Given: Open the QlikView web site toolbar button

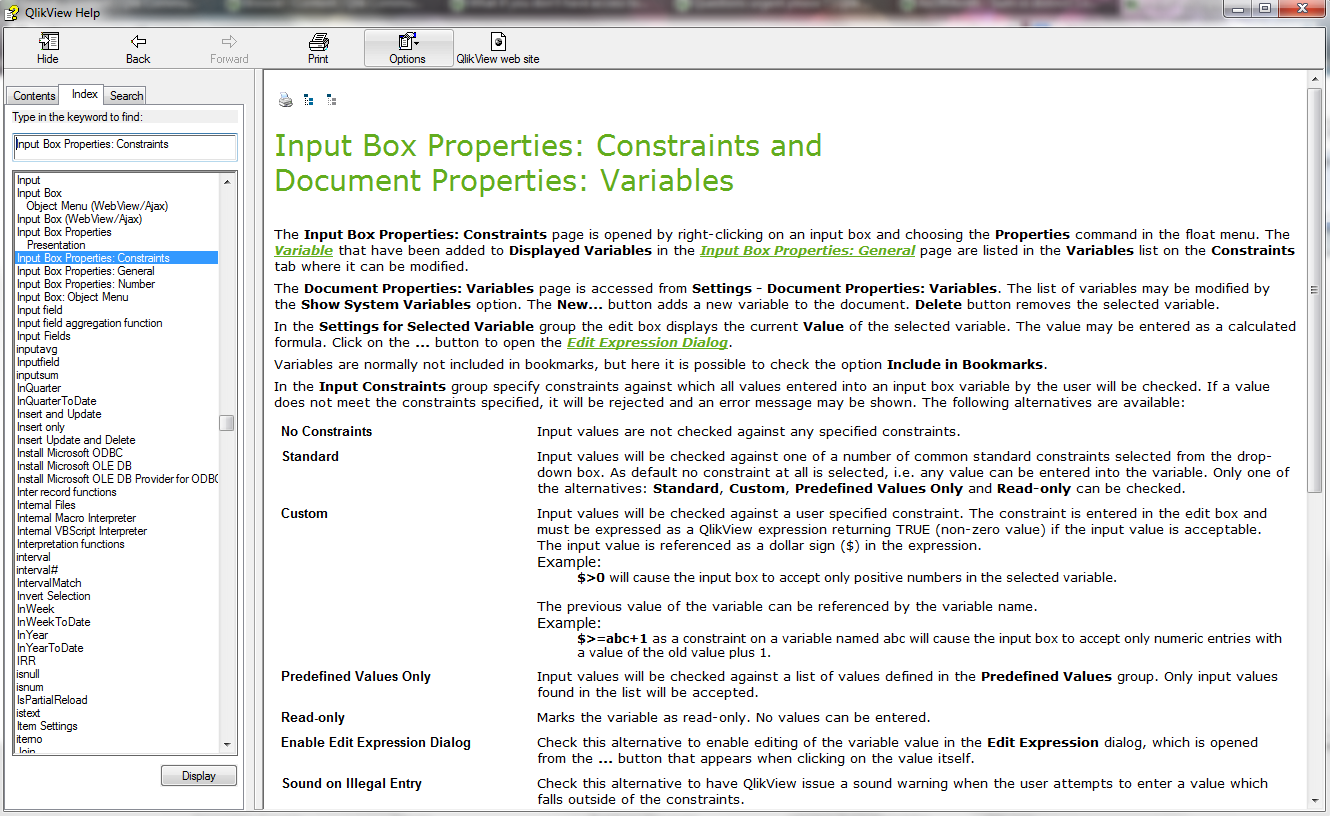Looking at the screenshot, I should coord(498,48).
